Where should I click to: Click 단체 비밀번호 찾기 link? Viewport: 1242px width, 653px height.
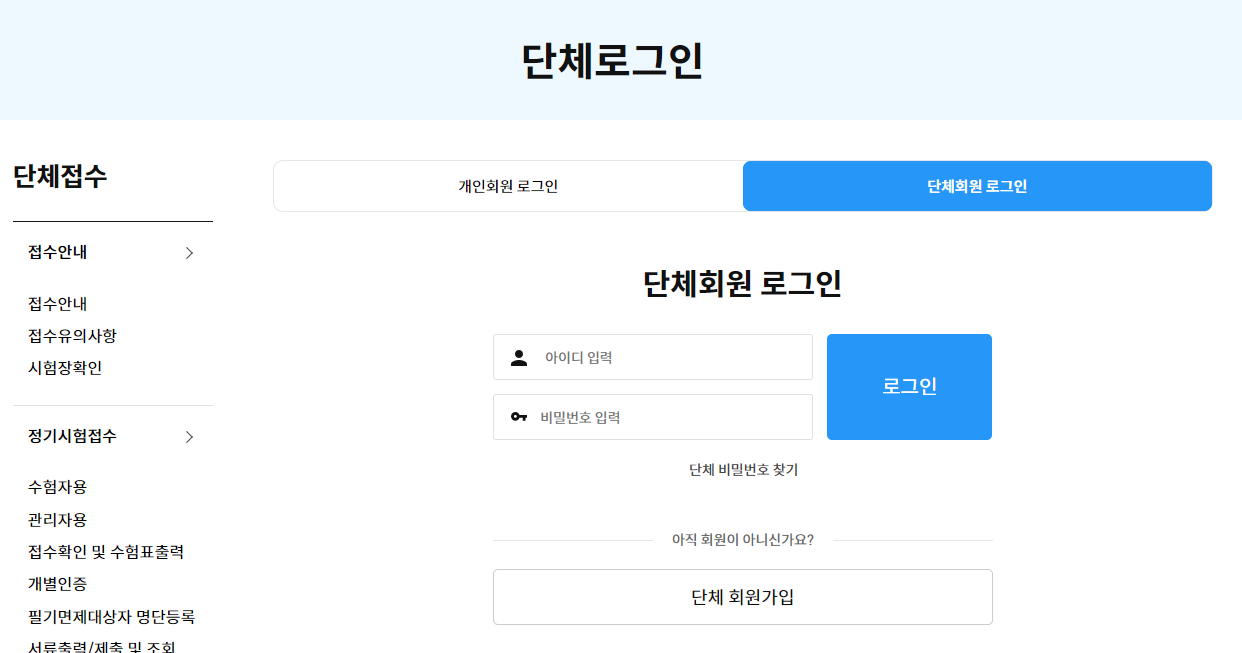(743, 470)
